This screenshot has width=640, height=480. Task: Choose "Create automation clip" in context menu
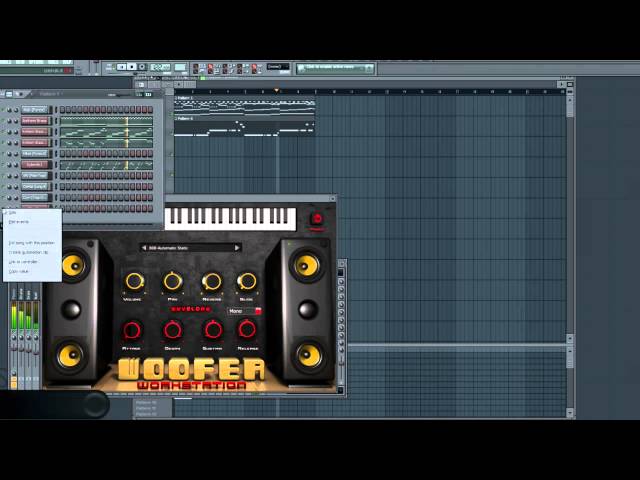pyautogui.click(x=29, y=253)
